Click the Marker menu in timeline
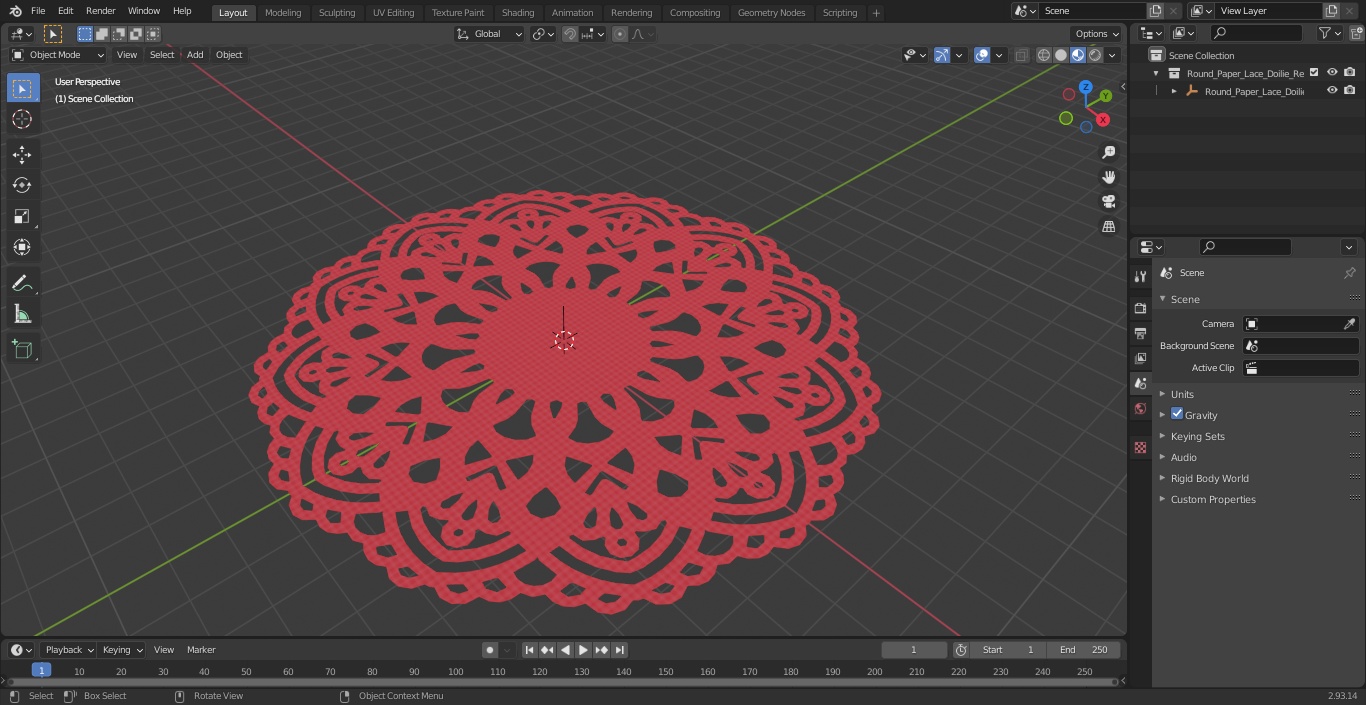The height and width of the screenshot is (705, 1366). click(x=201, y=650)
